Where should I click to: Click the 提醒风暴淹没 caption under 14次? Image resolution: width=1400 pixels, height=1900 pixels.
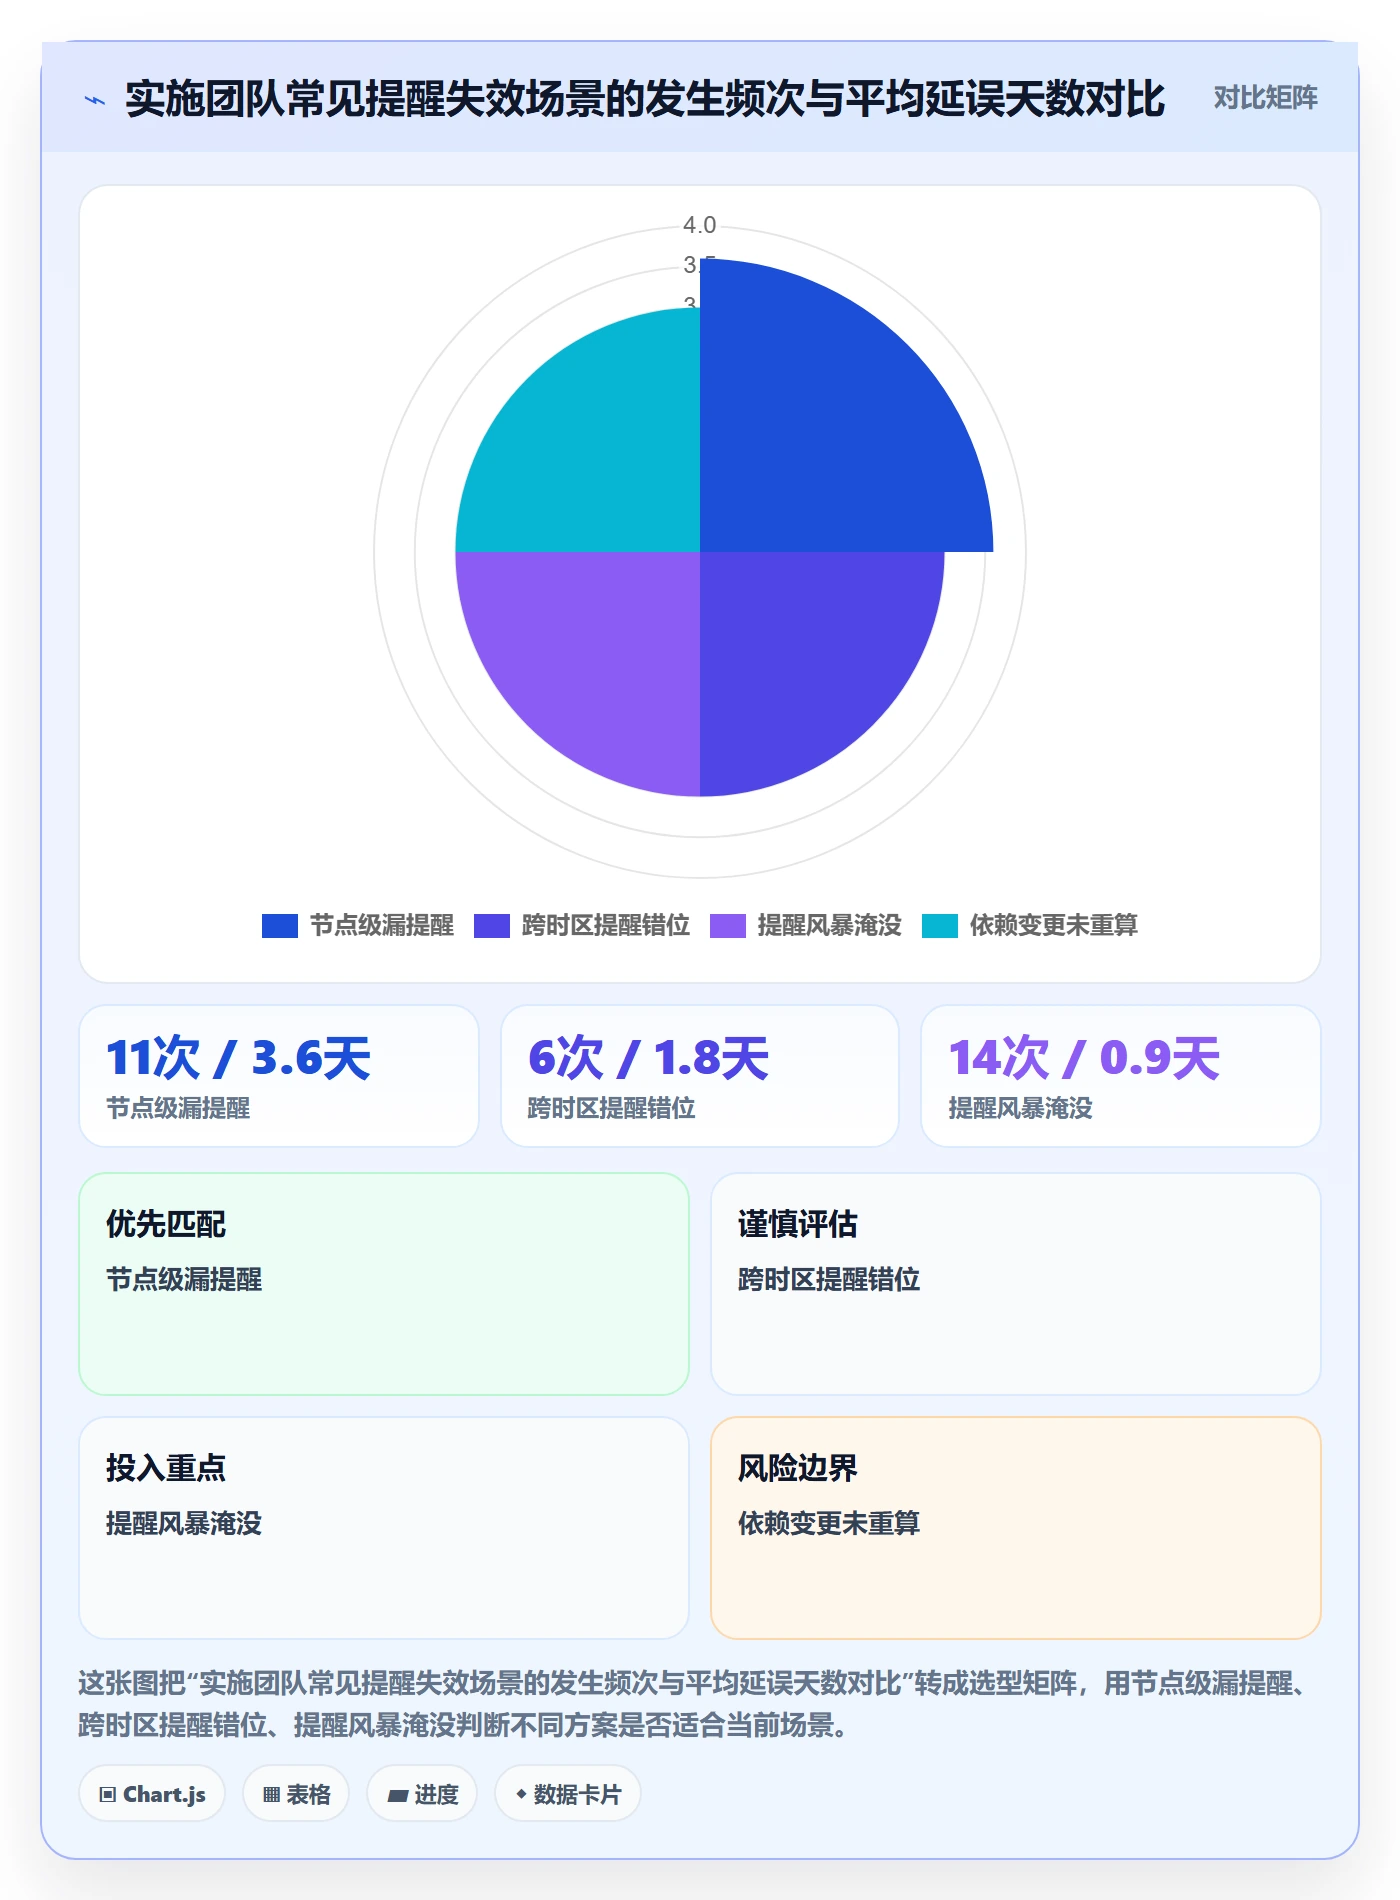[x=1020, y=1108]
